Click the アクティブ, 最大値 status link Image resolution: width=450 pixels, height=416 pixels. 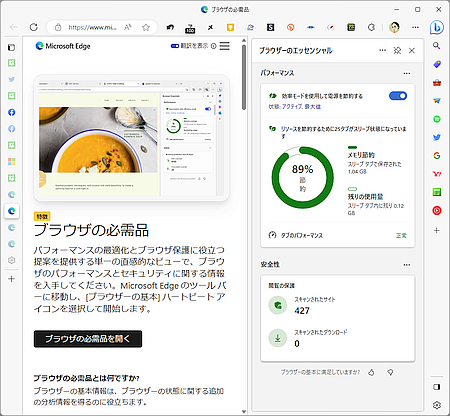coord(301,107)
